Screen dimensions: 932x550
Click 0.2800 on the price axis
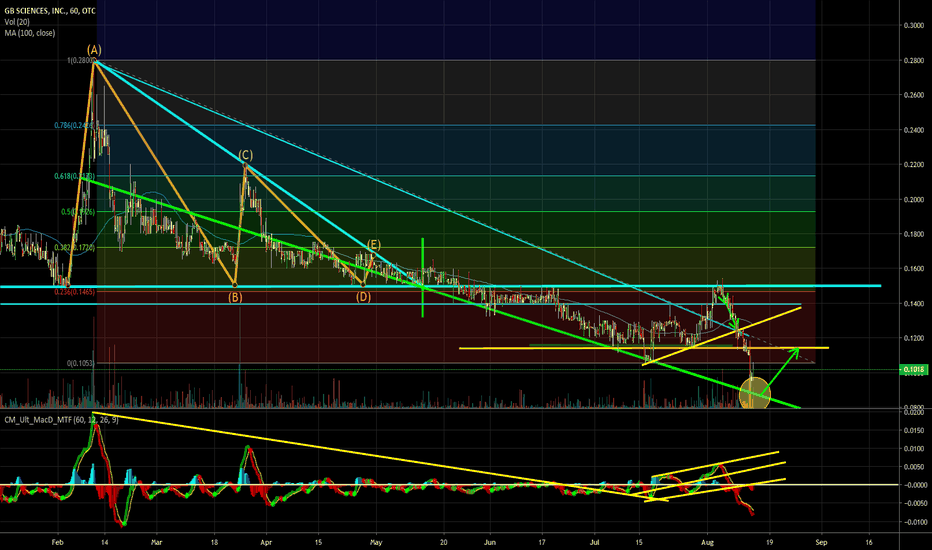point(914,61)
